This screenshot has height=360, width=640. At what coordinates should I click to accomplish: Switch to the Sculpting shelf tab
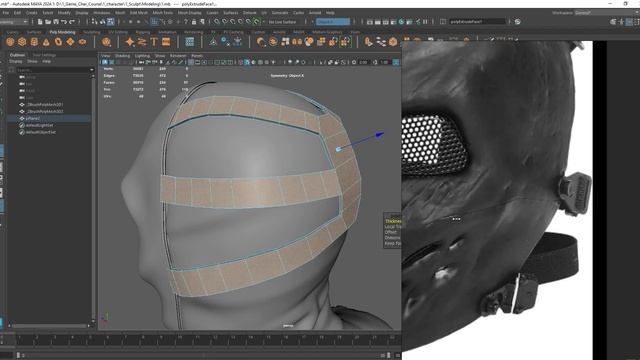click(x=92, y=32)
